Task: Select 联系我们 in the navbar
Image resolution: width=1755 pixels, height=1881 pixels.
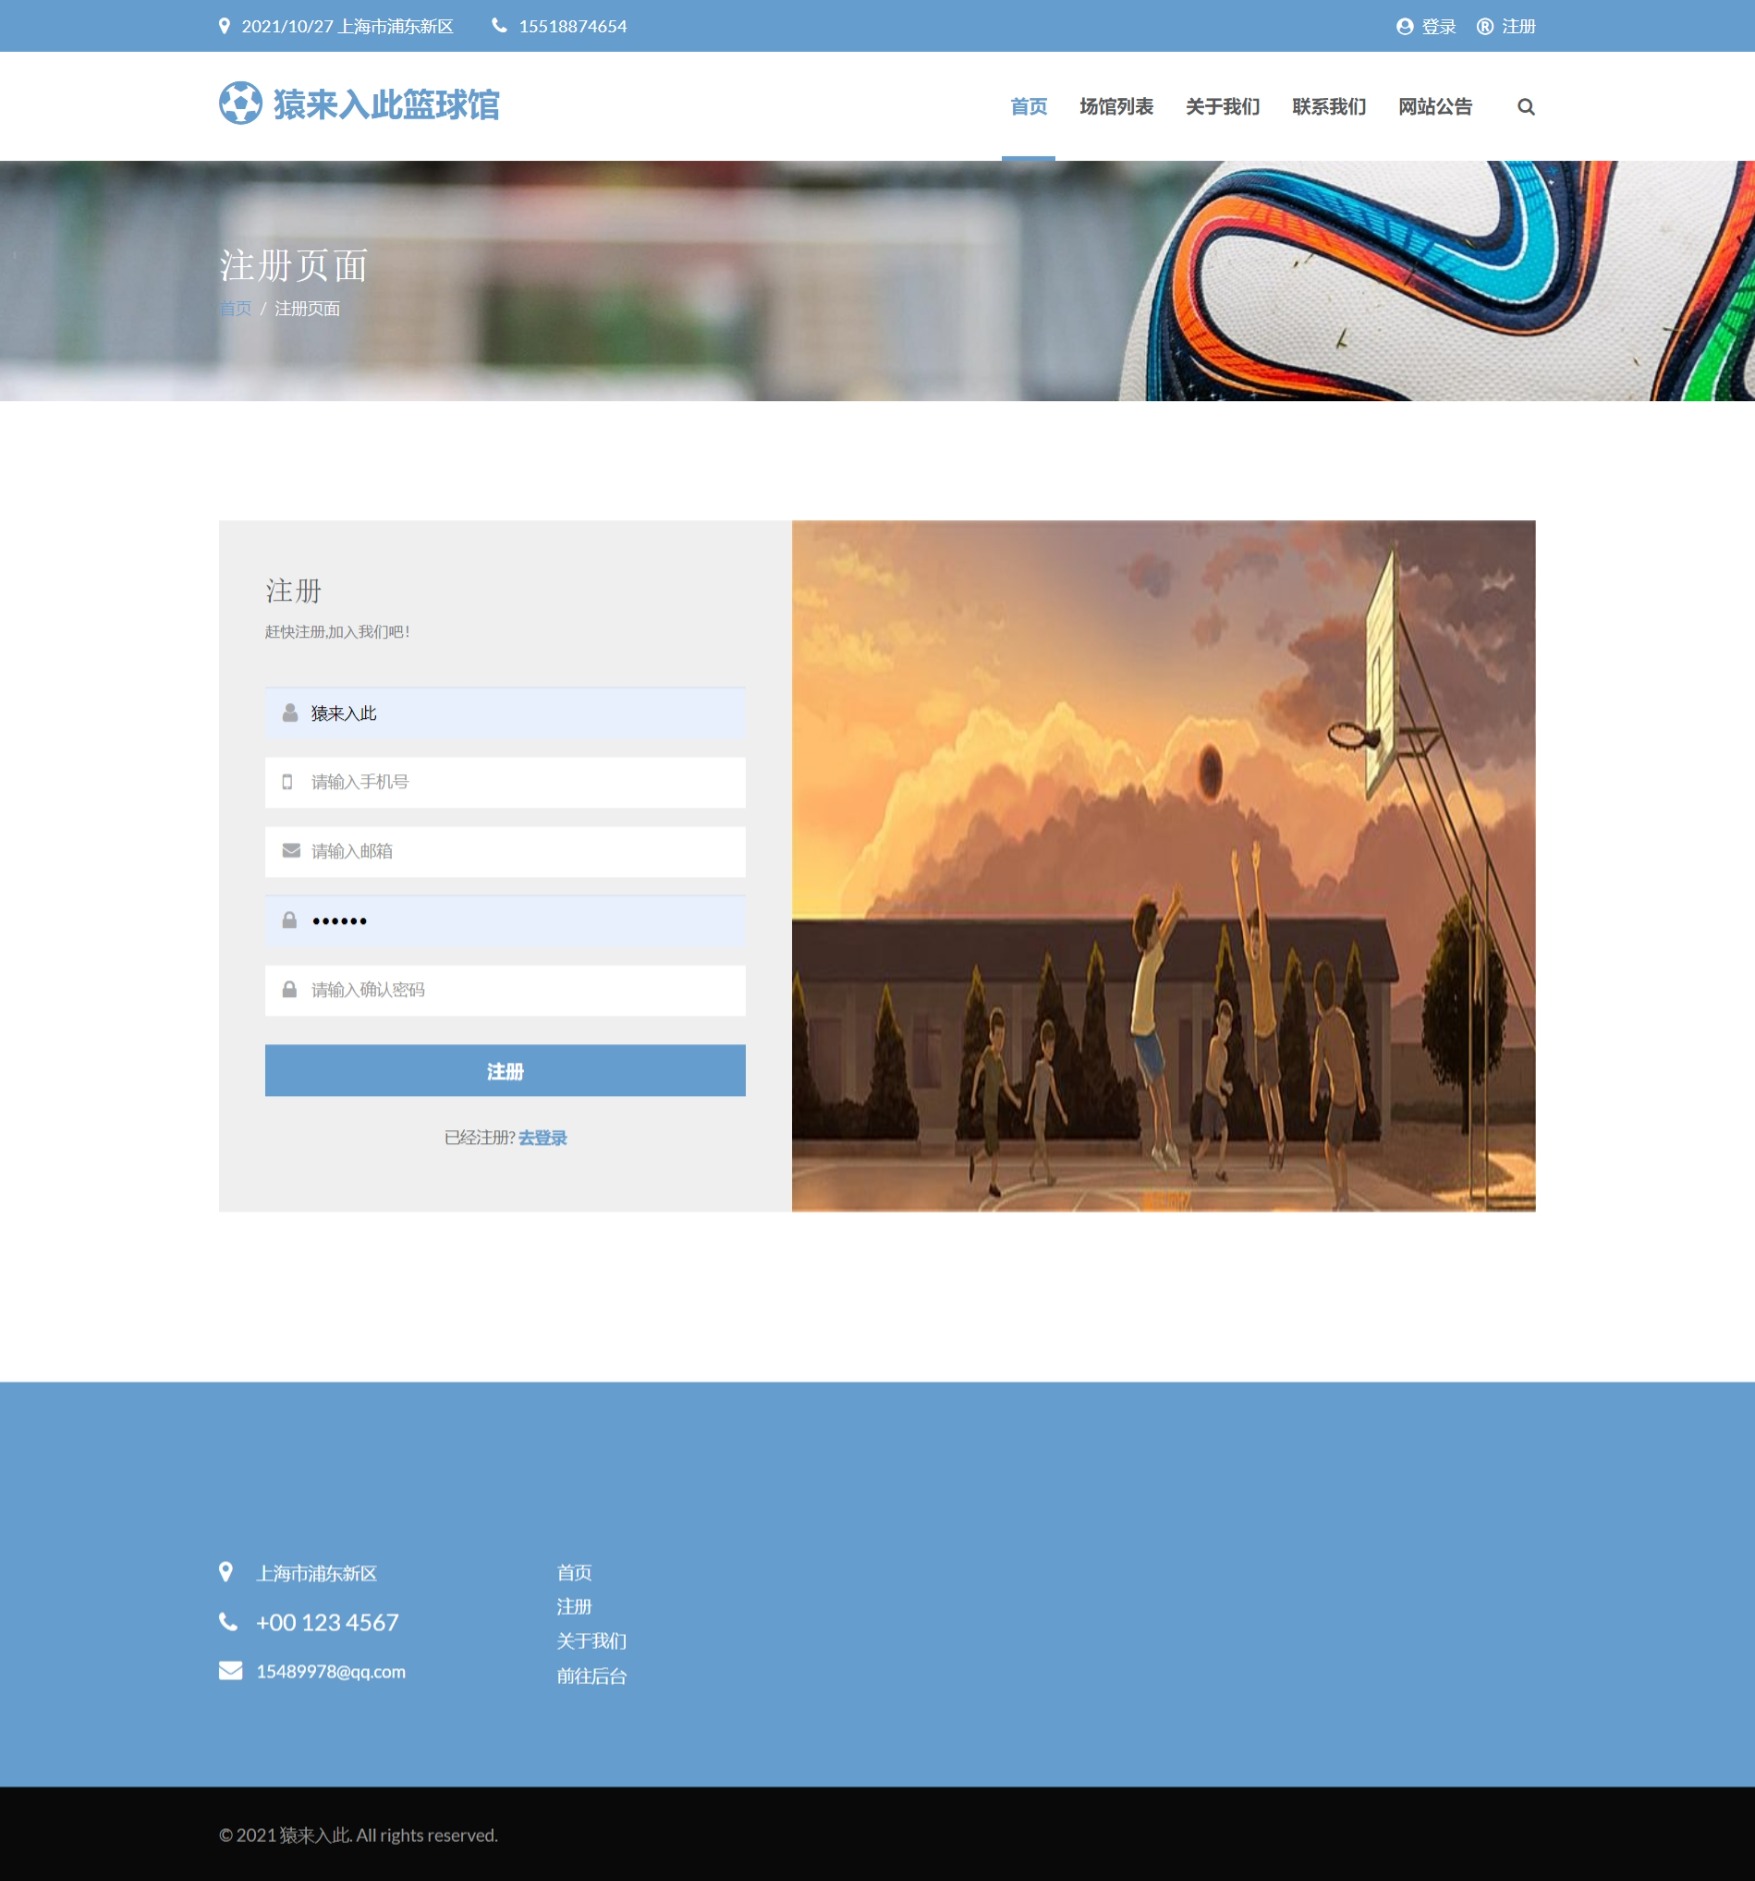Action: coord(1328,107)
